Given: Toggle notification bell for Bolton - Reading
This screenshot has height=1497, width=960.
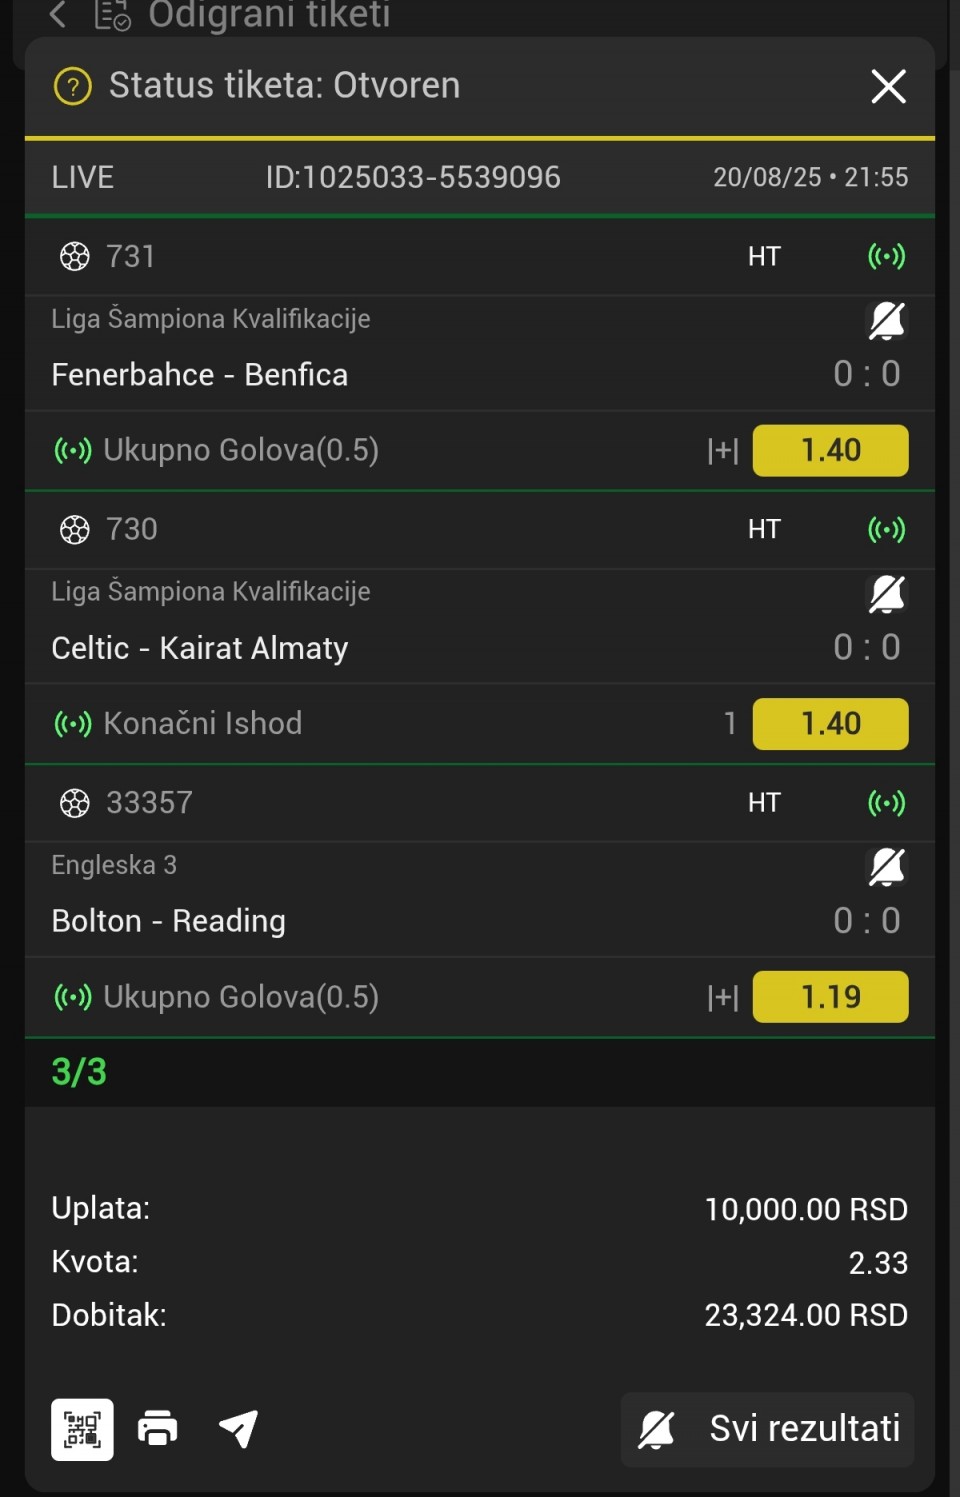Looking at the screenshot, I should [886, 867].
